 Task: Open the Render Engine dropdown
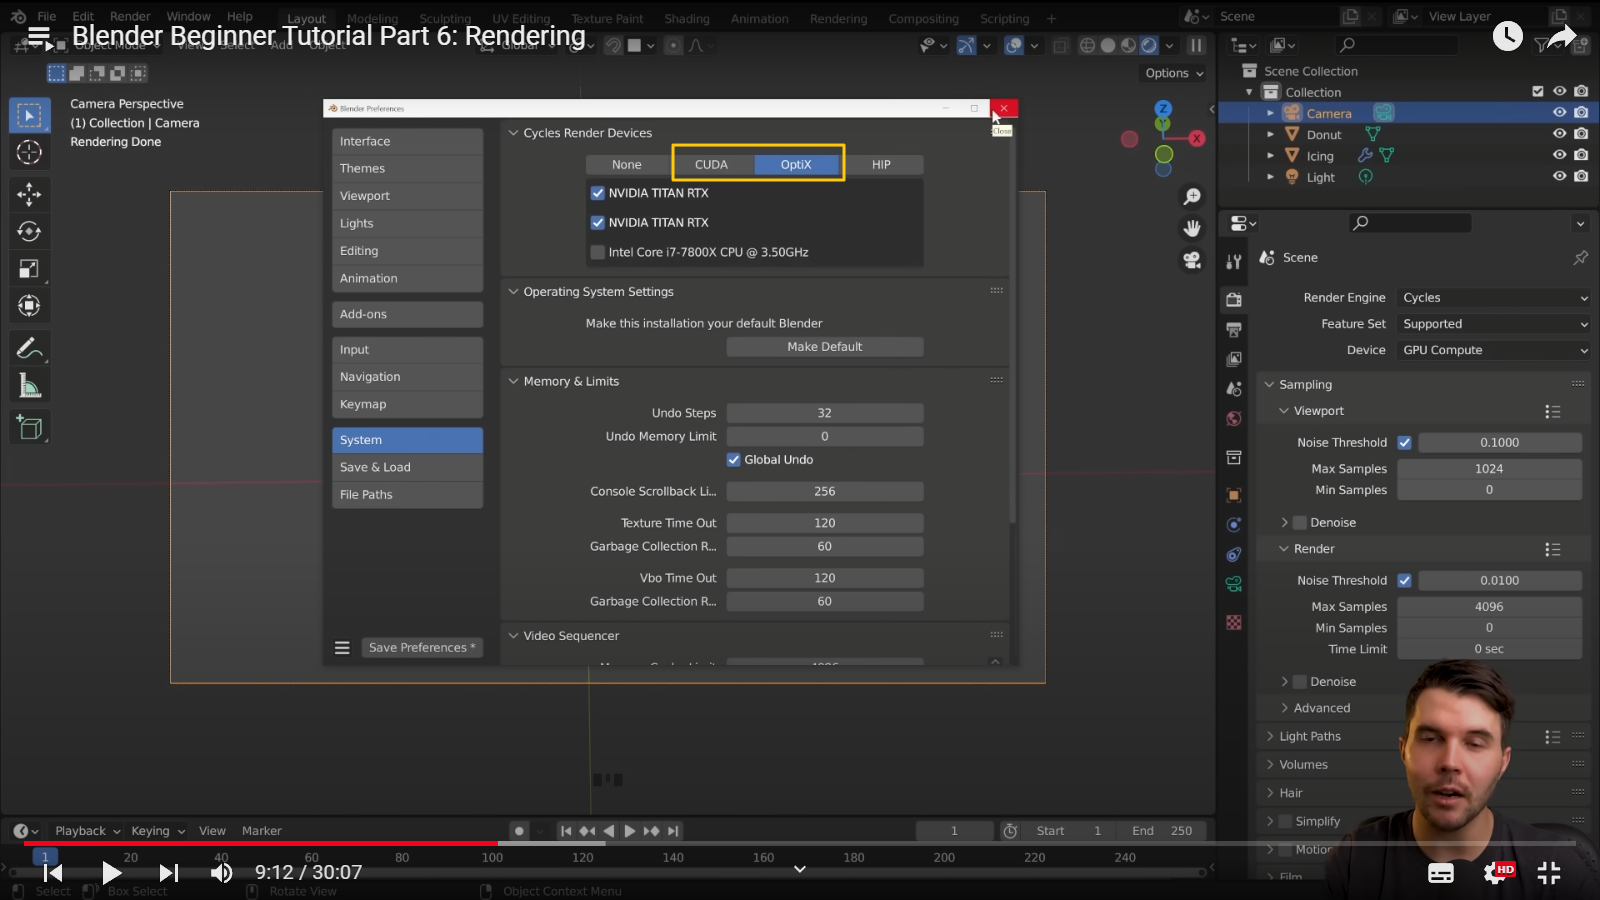1494,298
